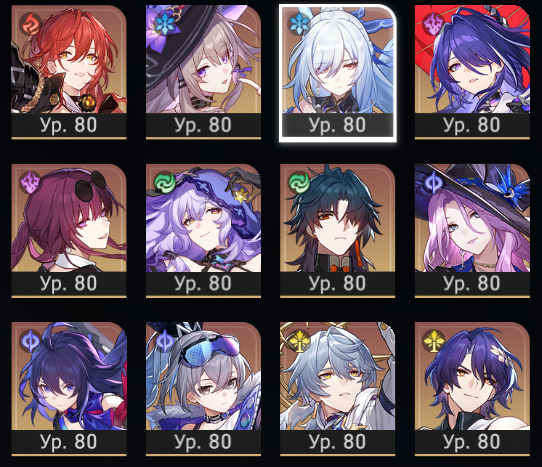542x467 pixels.
Task: Select the dark blue-haired Quantum character with scythe
Action: 69,389
